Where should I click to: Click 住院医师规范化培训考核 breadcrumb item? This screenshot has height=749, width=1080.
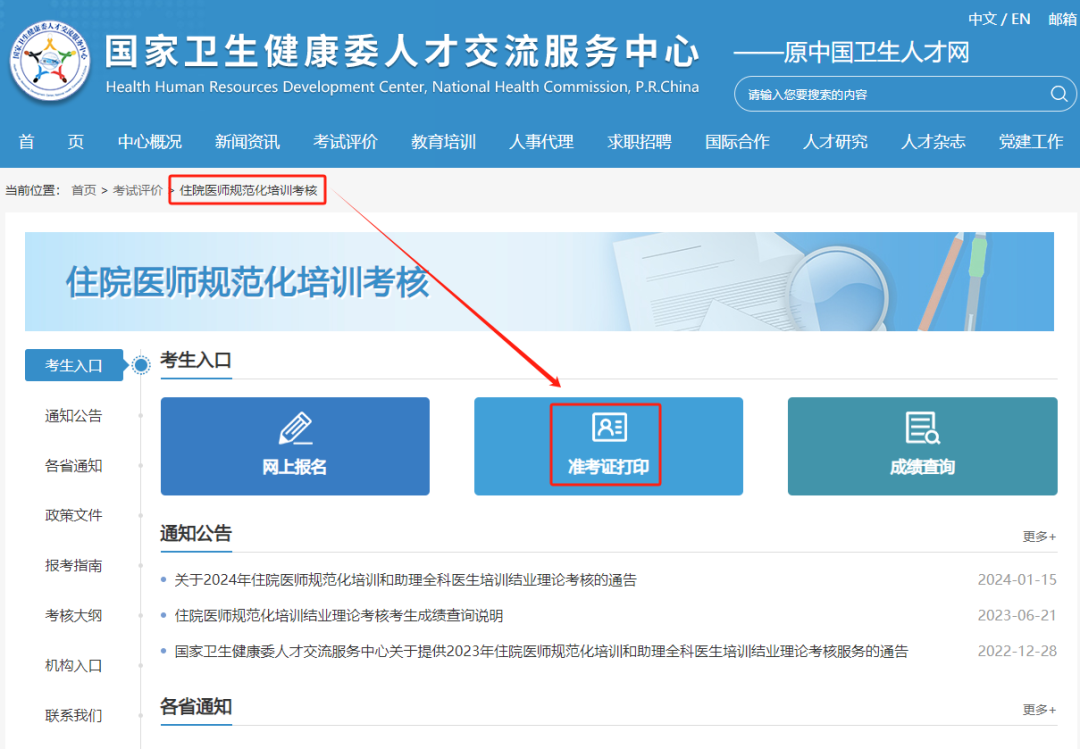[249, 190]
